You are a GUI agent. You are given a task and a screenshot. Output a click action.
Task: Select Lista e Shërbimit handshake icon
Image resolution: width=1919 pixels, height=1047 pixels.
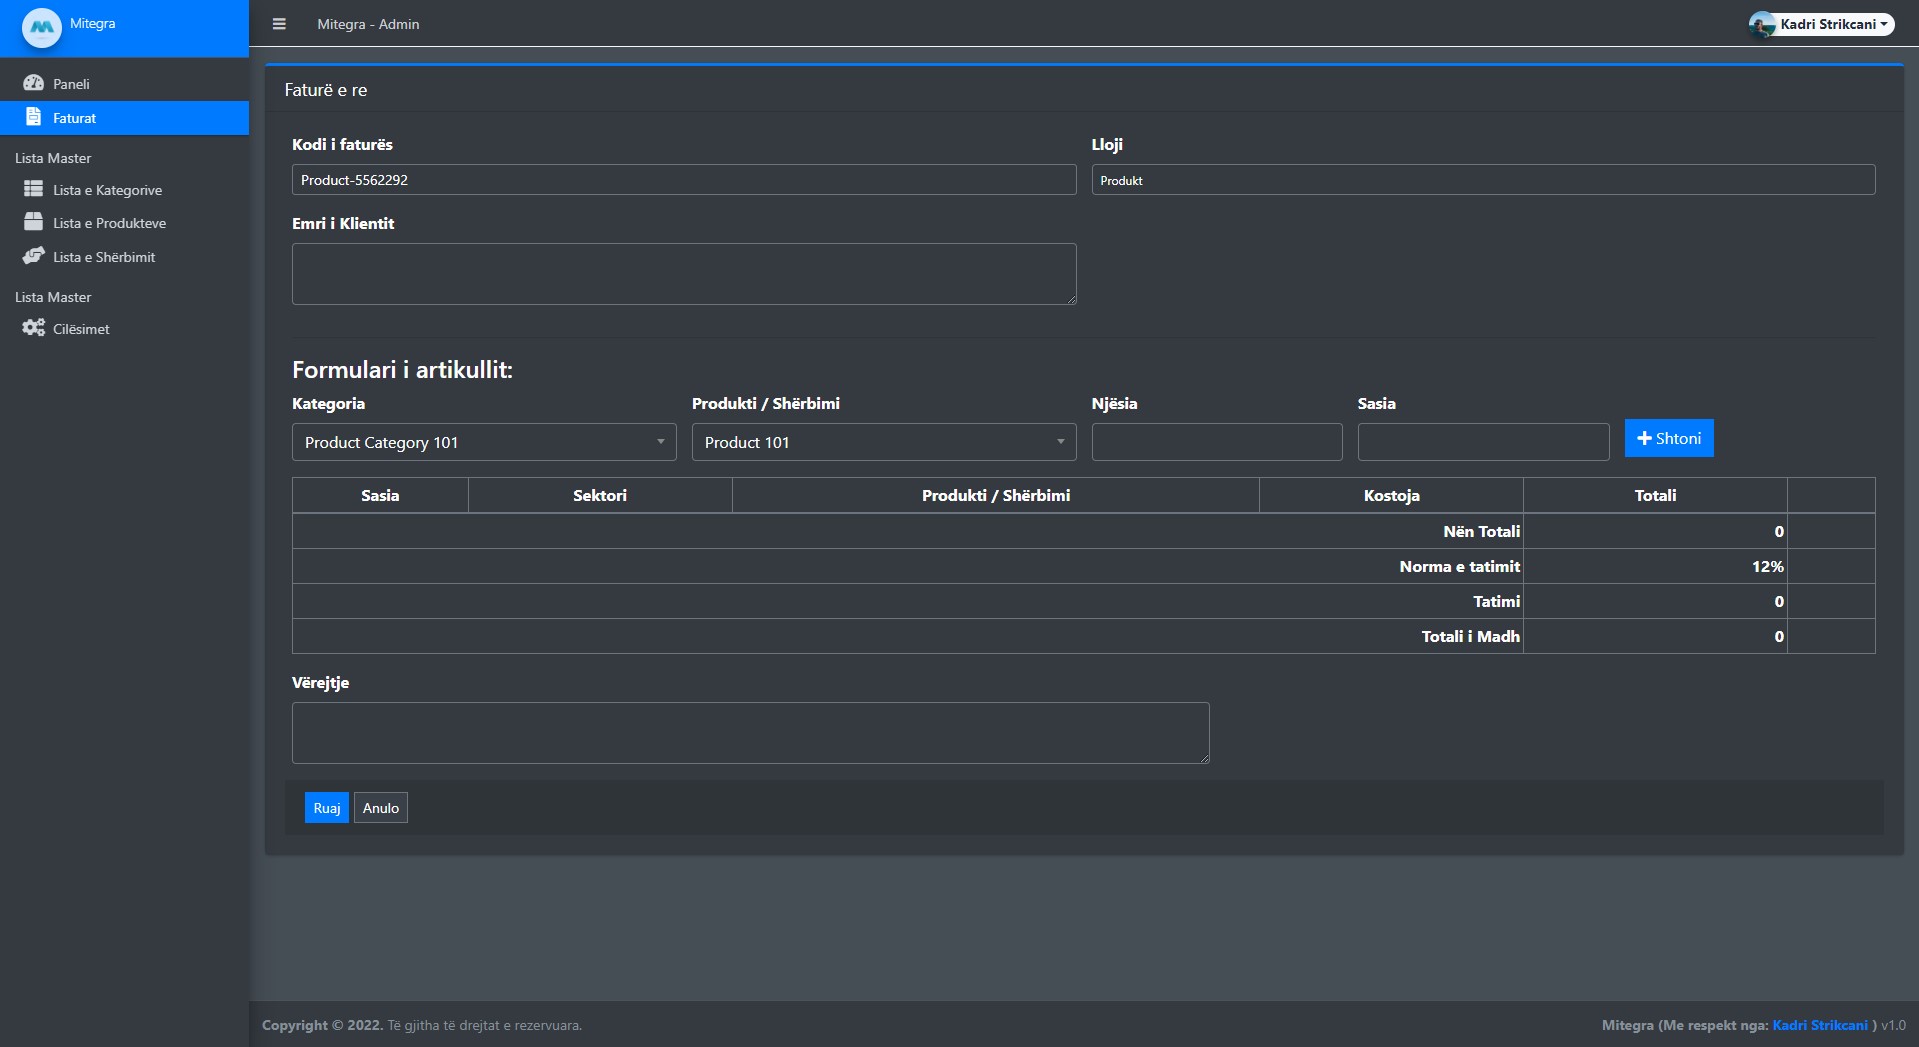[x=34, y=256]
